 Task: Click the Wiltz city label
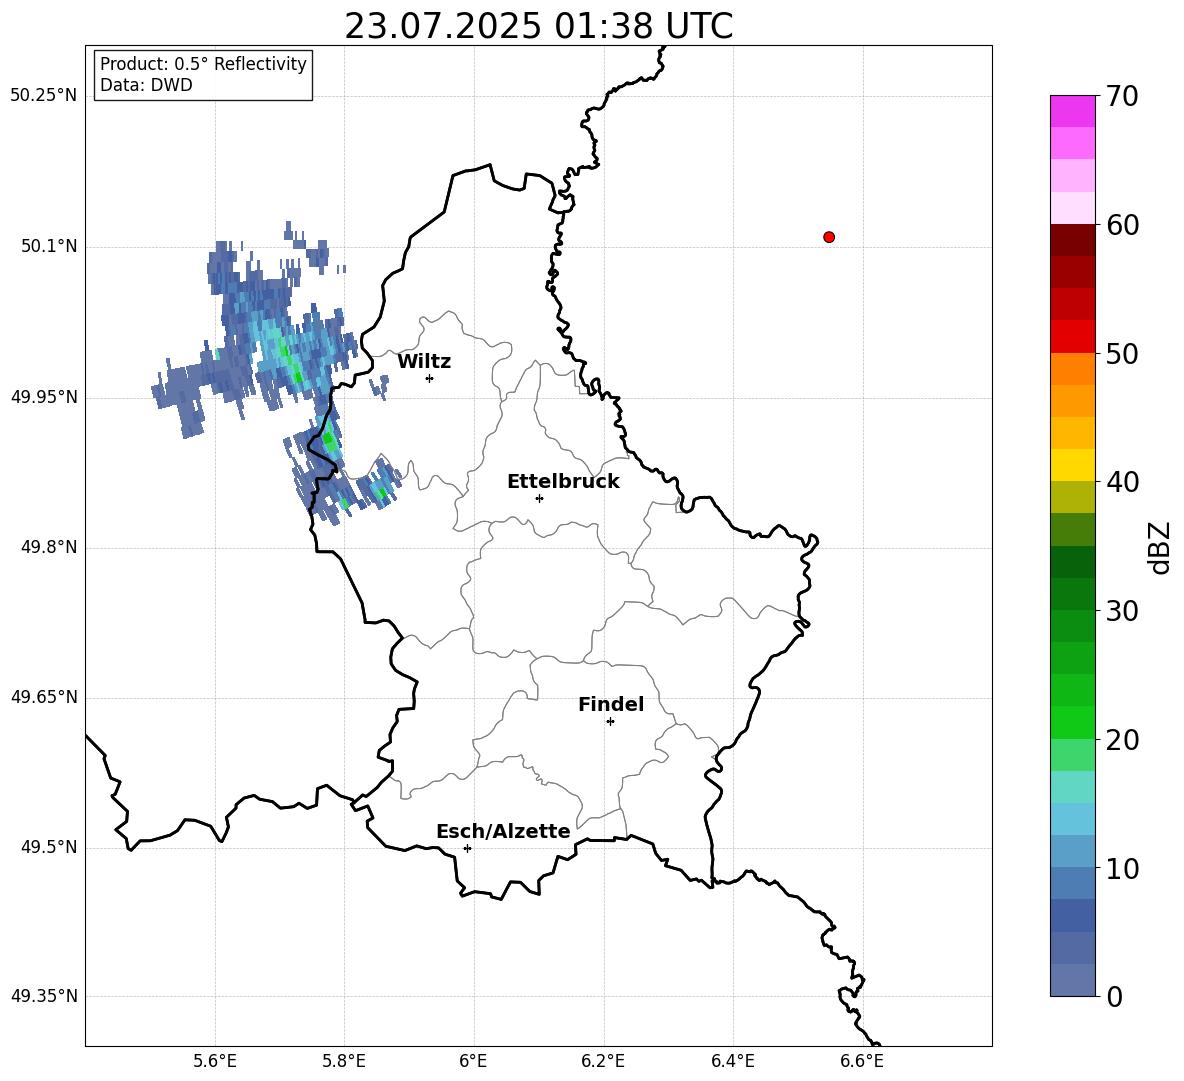[424, 362]
